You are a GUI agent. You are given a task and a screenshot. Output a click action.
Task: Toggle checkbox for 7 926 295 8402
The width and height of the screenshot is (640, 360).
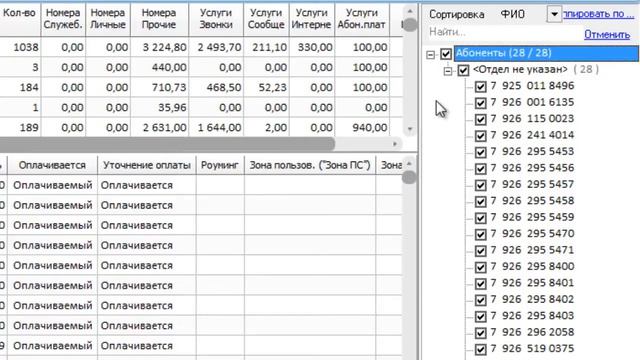pyautogui.click(x=480, y=300)
